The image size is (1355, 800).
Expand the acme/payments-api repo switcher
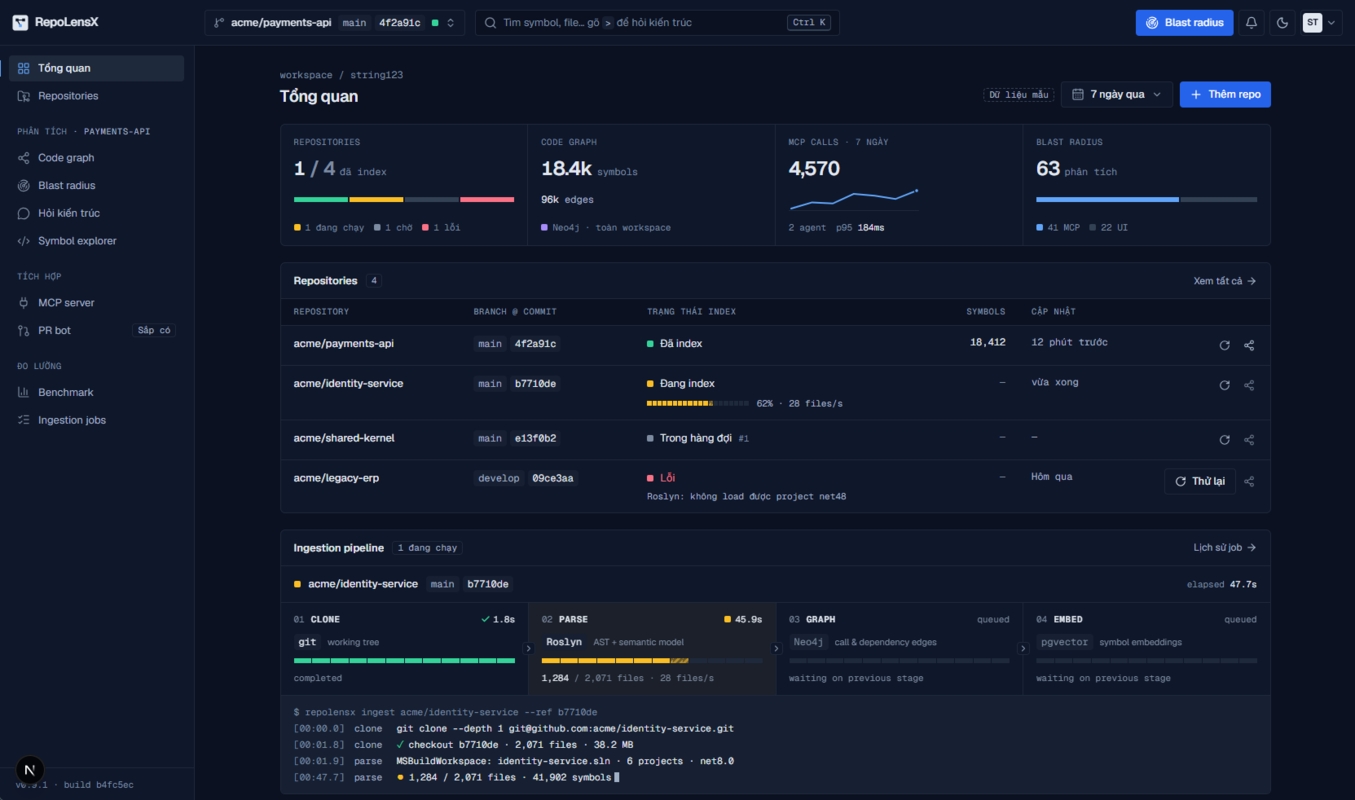click(335, 23)
